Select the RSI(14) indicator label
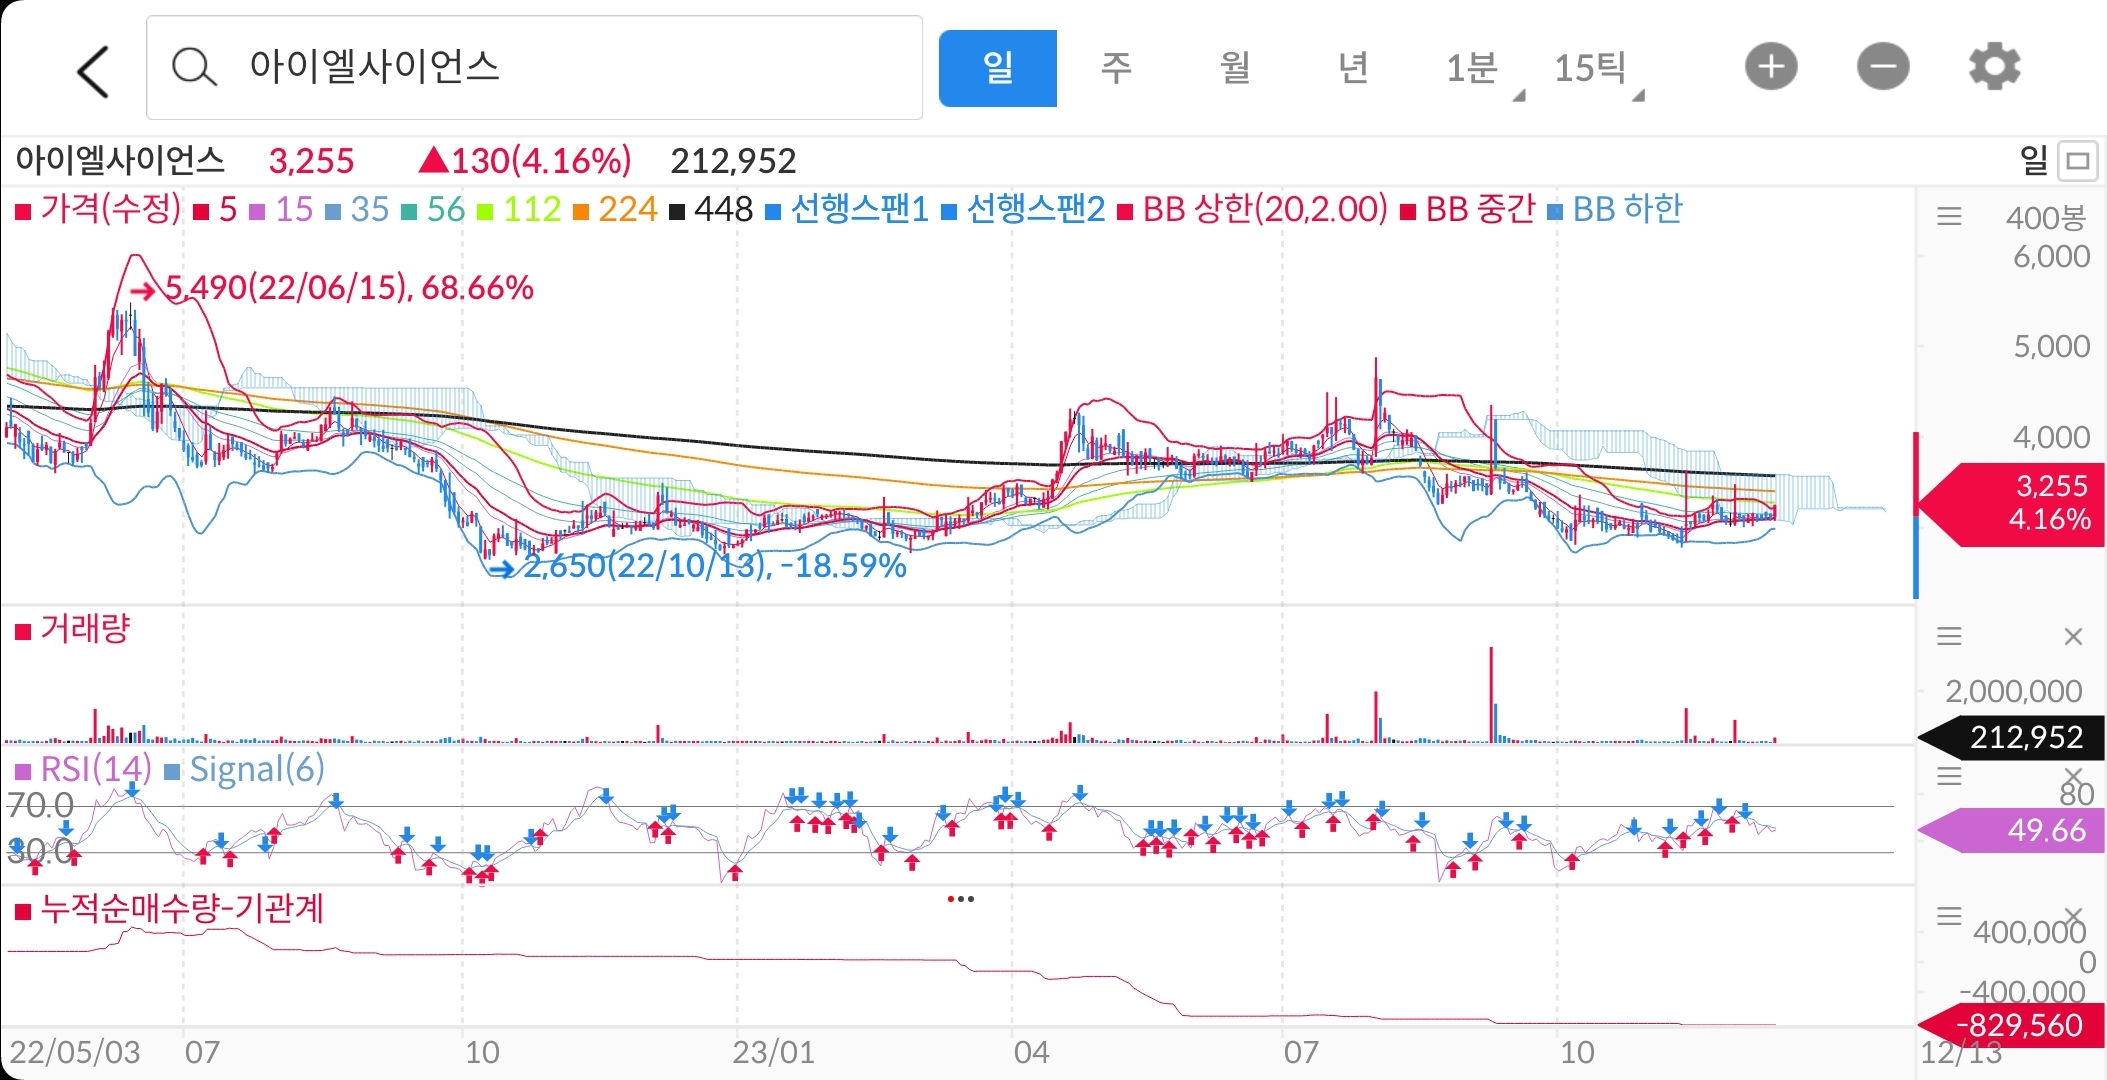Viewport: 2107px width, 1080px height. [x=83, y=769]
